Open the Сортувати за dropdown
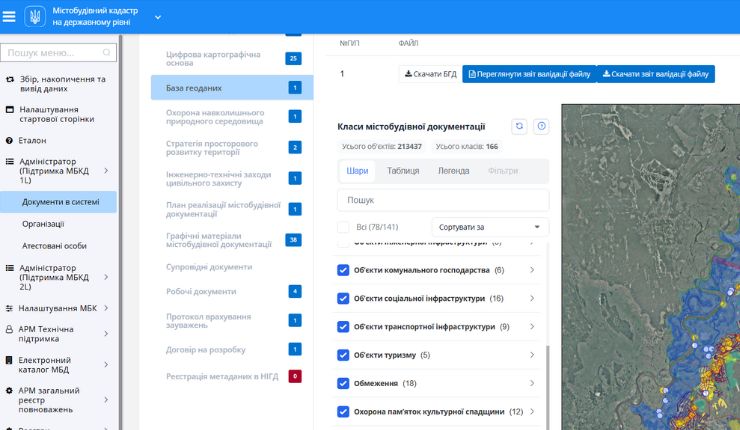 click(490, 227)
